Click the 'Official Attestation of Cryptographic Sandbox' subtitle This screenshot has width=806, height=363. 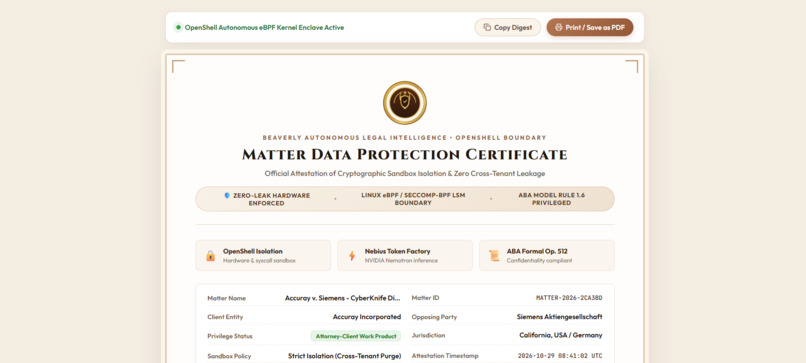coord(405,174)
